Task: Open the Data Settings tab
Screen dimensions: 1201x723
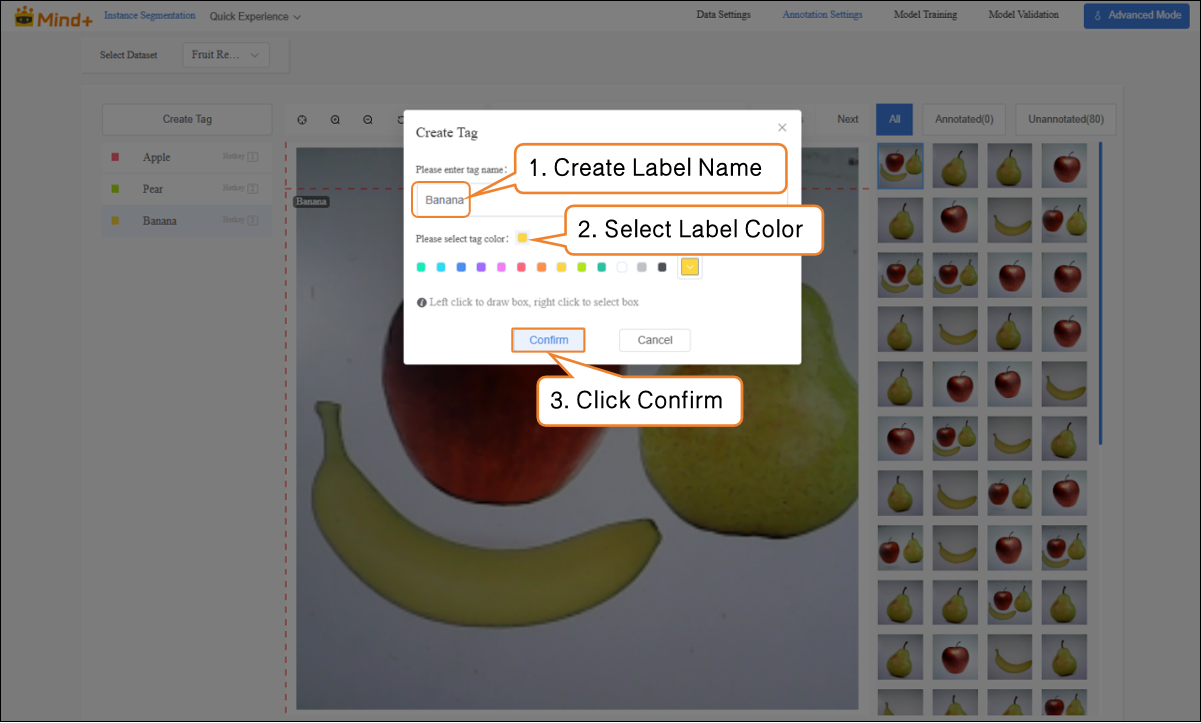Action: click(723, 15)
